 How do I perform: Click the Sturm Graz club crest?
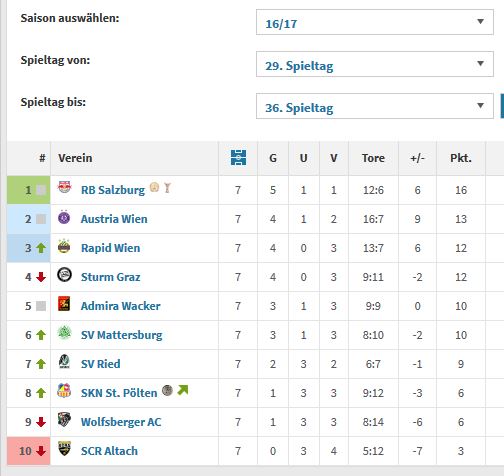coord(64,275)
